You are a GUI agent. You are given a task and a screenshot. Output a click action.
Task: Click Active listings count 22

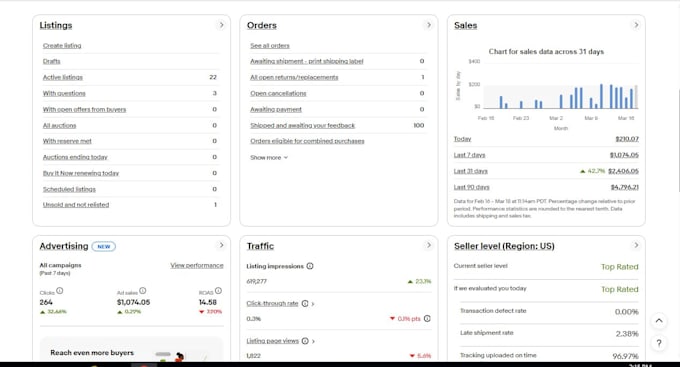213,77
